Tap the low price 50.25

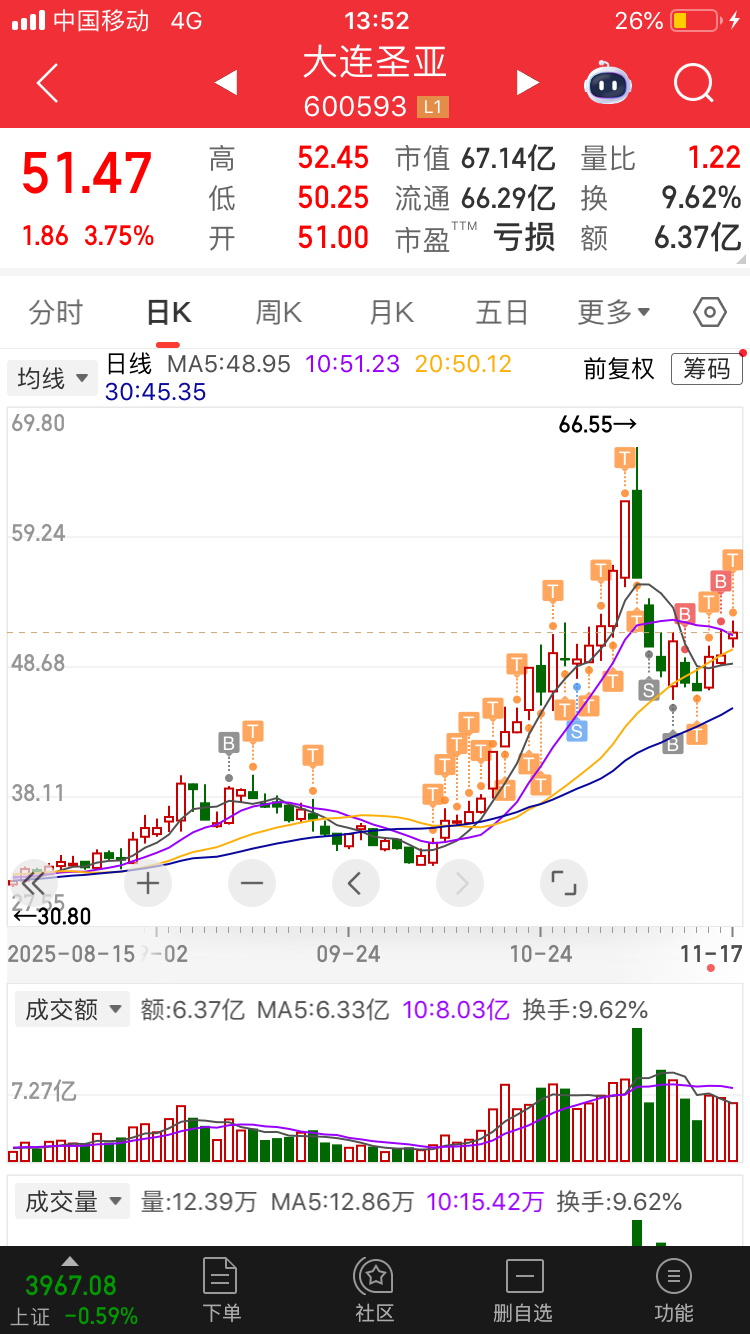[333, 198]
